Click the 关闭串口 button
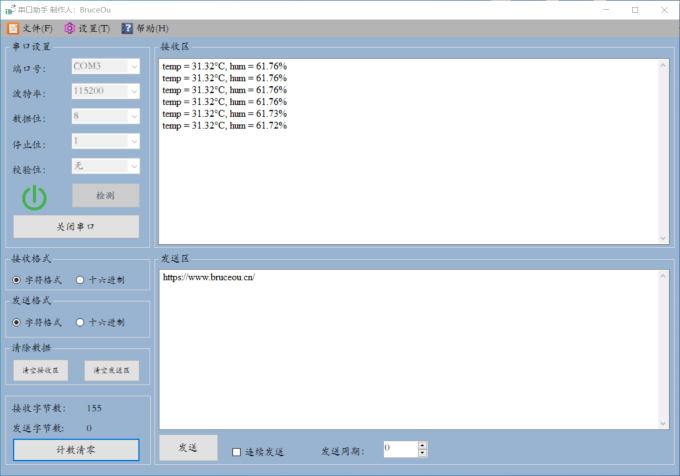 pyautogui.click(x=76, y=227)
